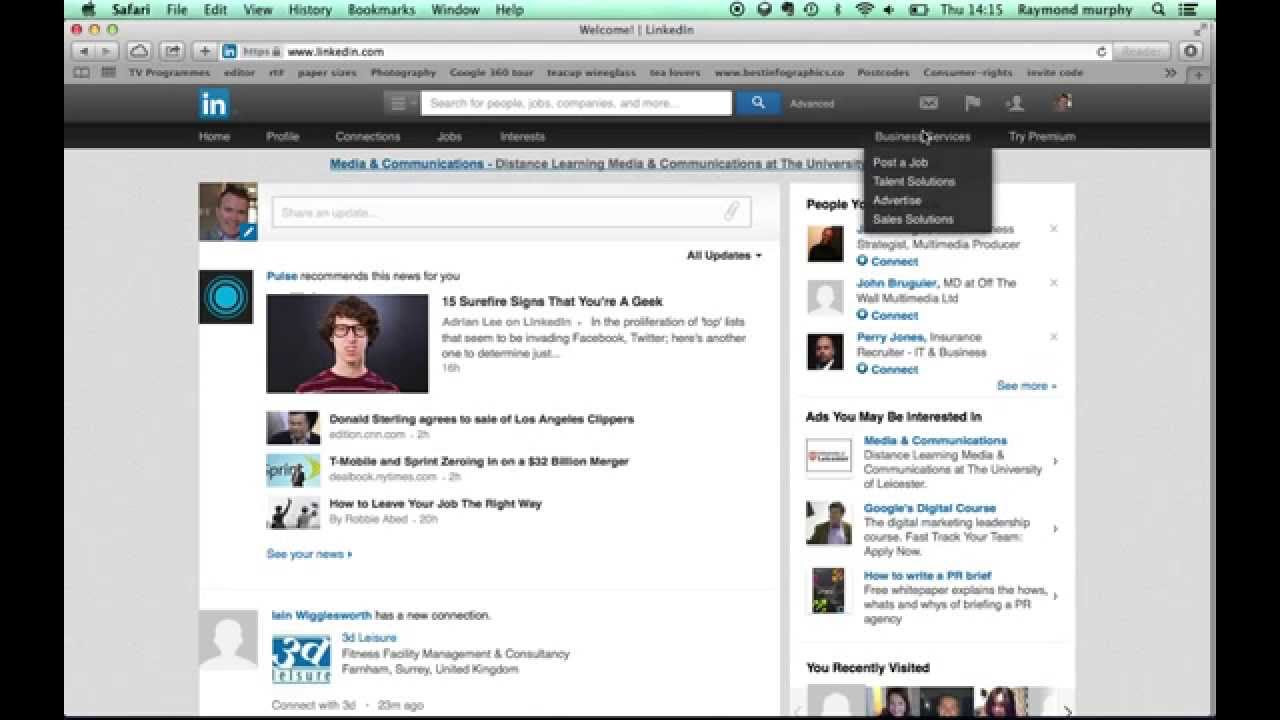Expand the Media & Communications ad arrow
This screenshot has height=720, width=1280.
click(x=1055, y=461)
